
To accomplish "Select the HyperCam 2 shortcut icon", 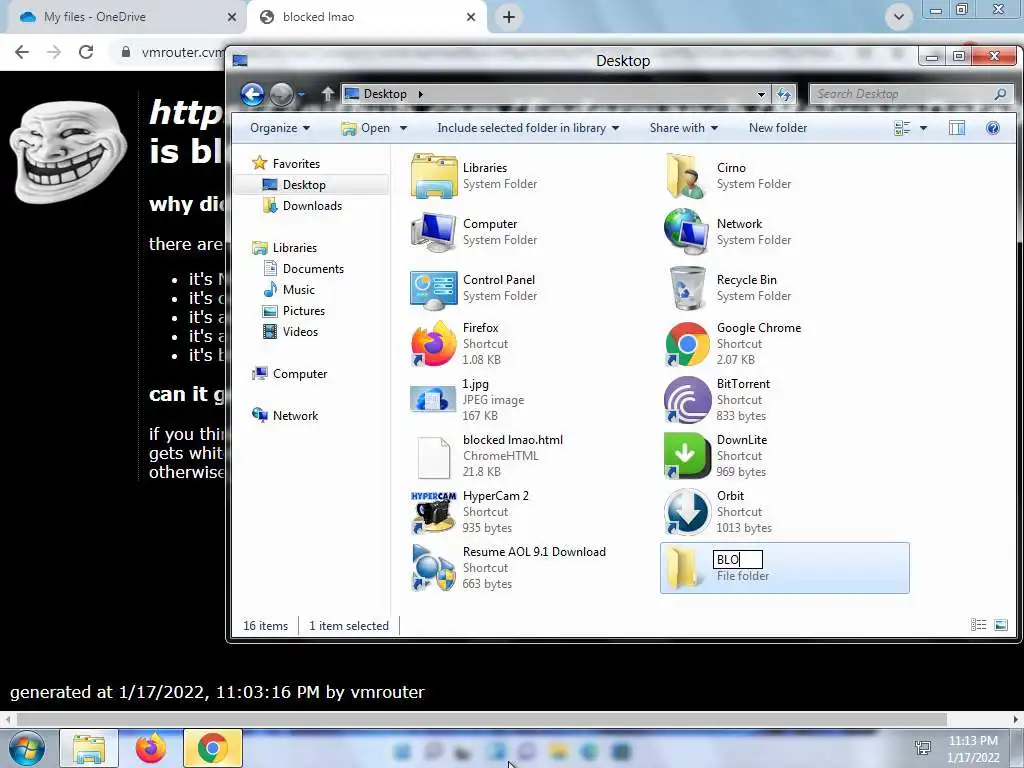I will (434, 512).
